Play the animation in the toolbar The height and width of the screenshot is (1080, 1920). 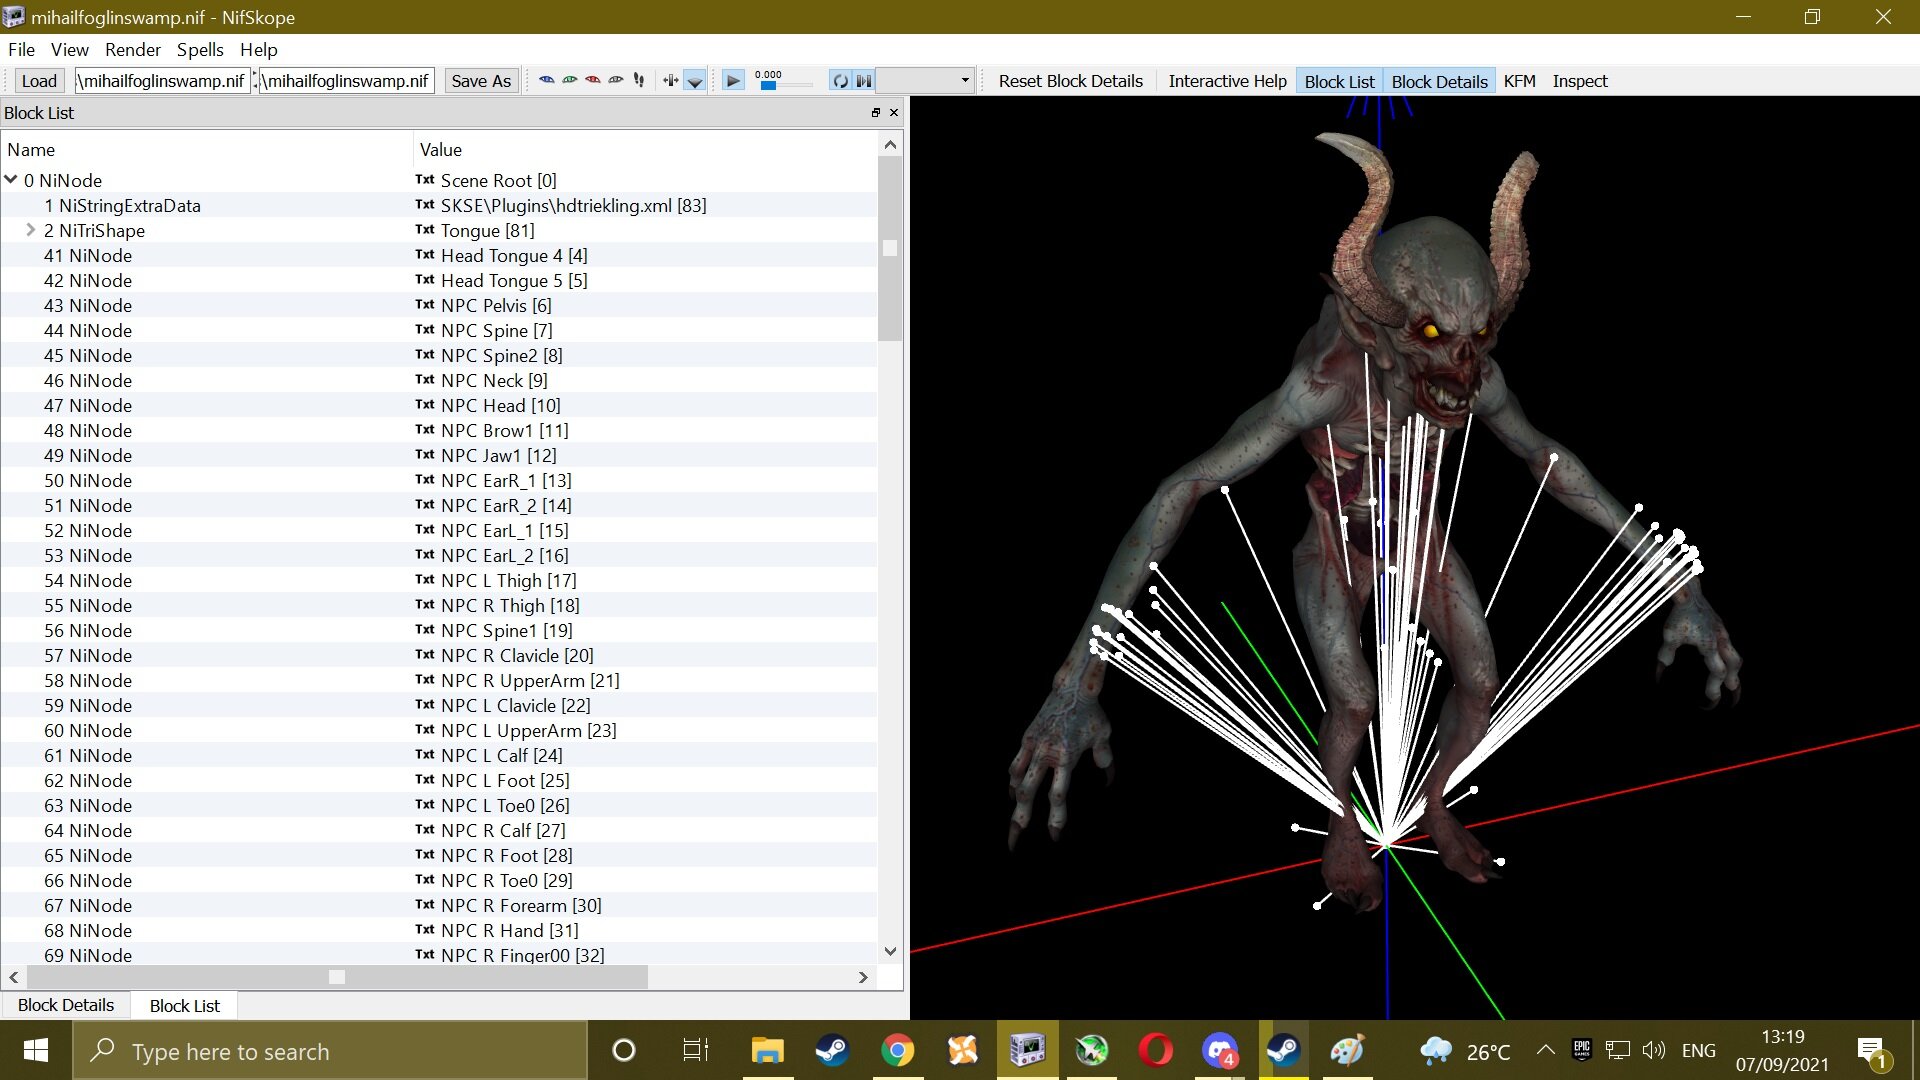click(733, 80)
